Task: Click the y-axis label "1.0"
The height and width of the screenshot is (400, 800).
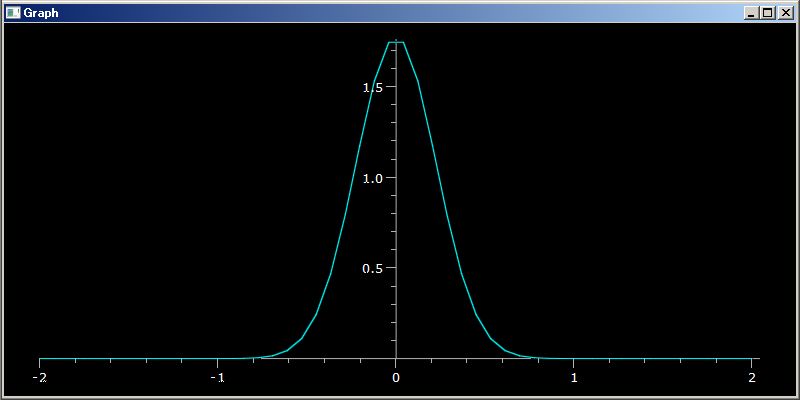Action: pos(372,178)
